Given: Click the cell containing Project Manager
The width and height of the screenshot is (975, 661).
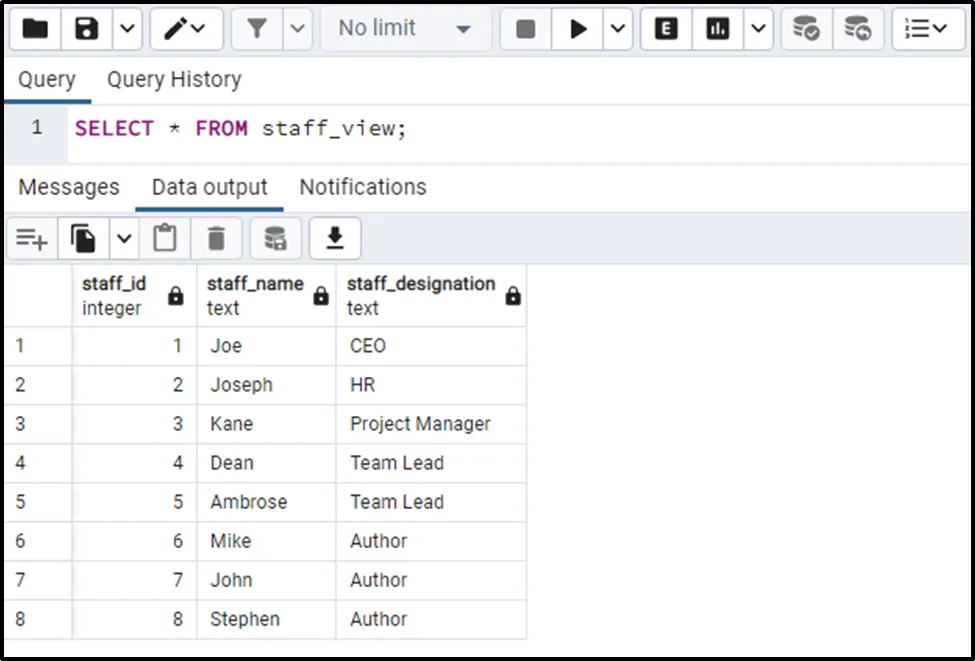Looking at the screenshot, I should (x=420, y=424).
